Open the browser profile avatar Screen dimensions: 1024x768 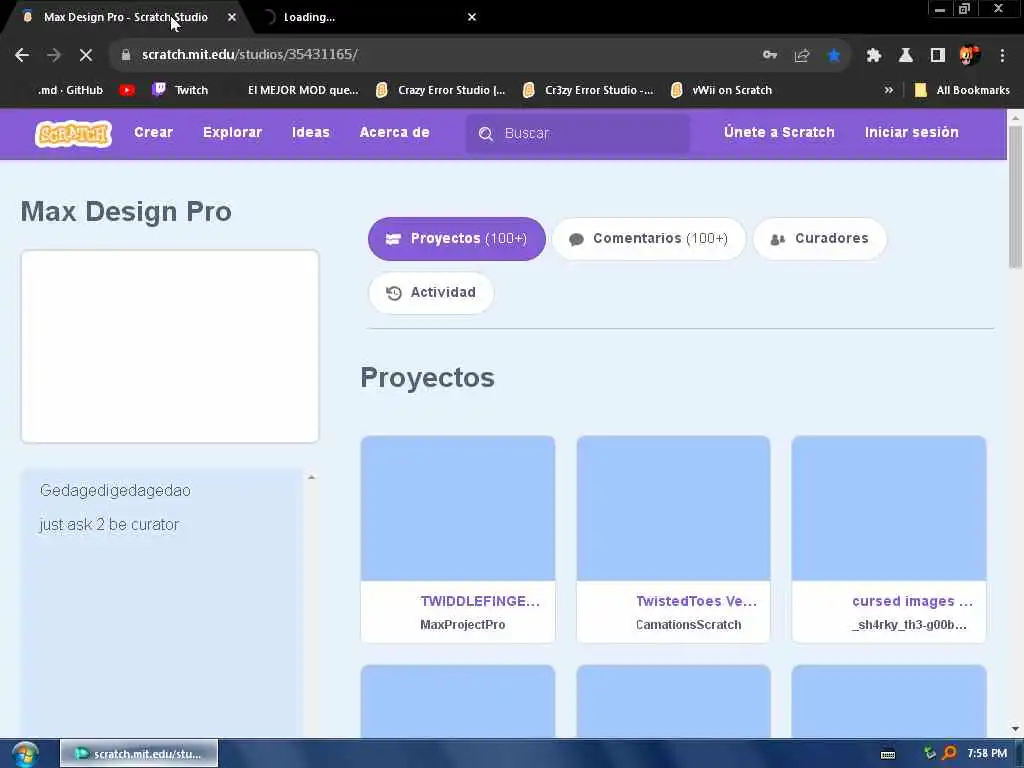coord(970,55)
